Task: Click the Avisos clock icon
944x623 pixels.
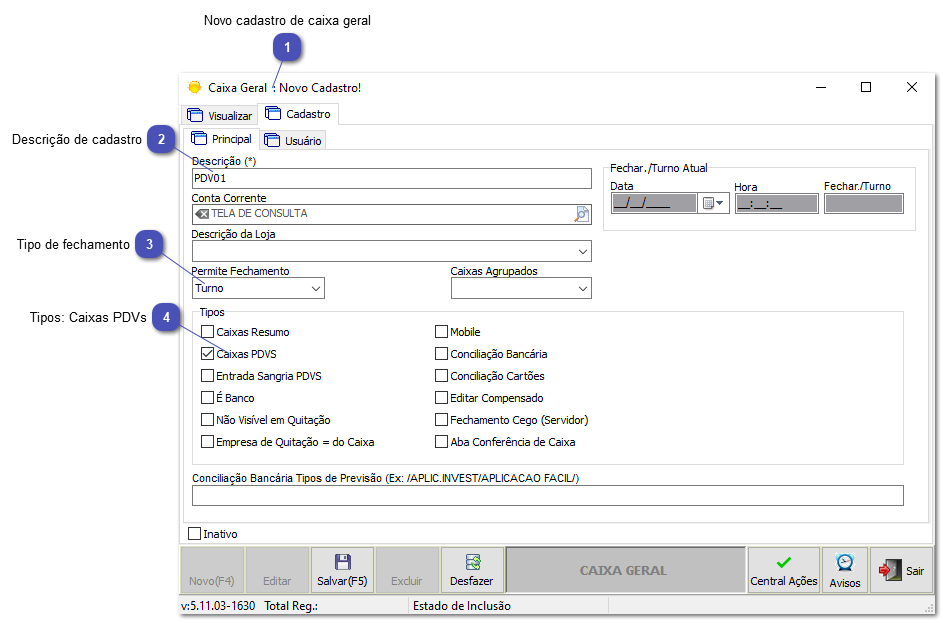Action: click(844, 563)
